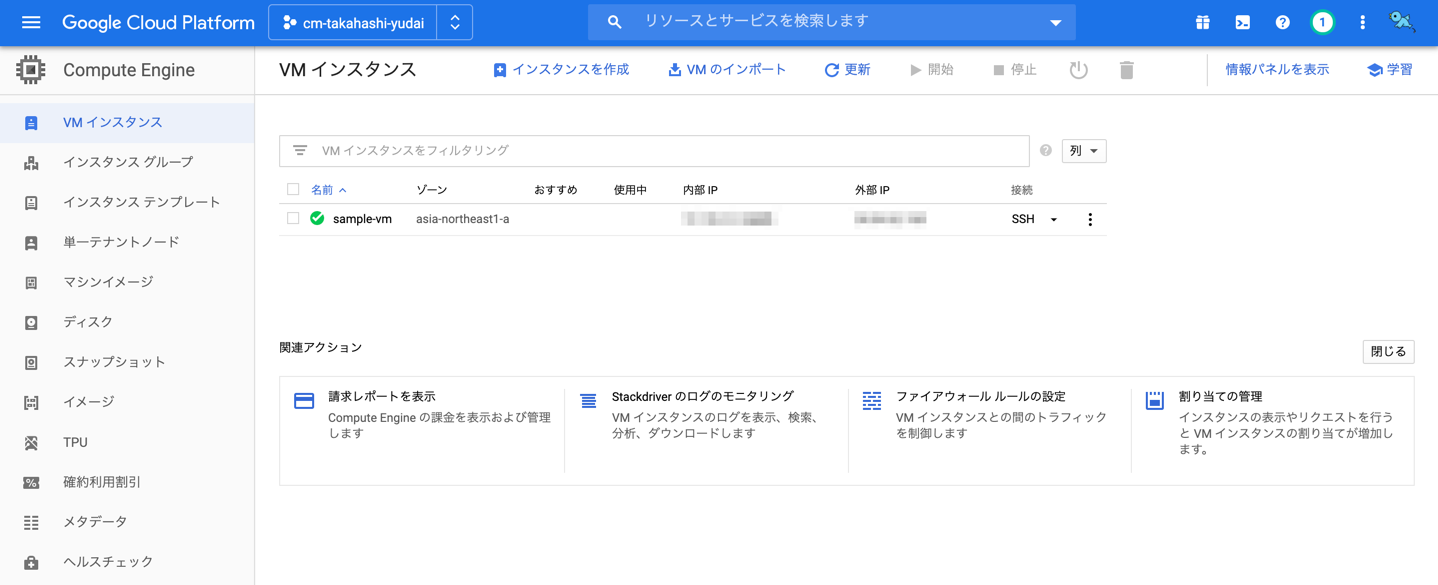1438x585 pixels.
Task: Open the 列 columns dropdown
Action: 1083,150
